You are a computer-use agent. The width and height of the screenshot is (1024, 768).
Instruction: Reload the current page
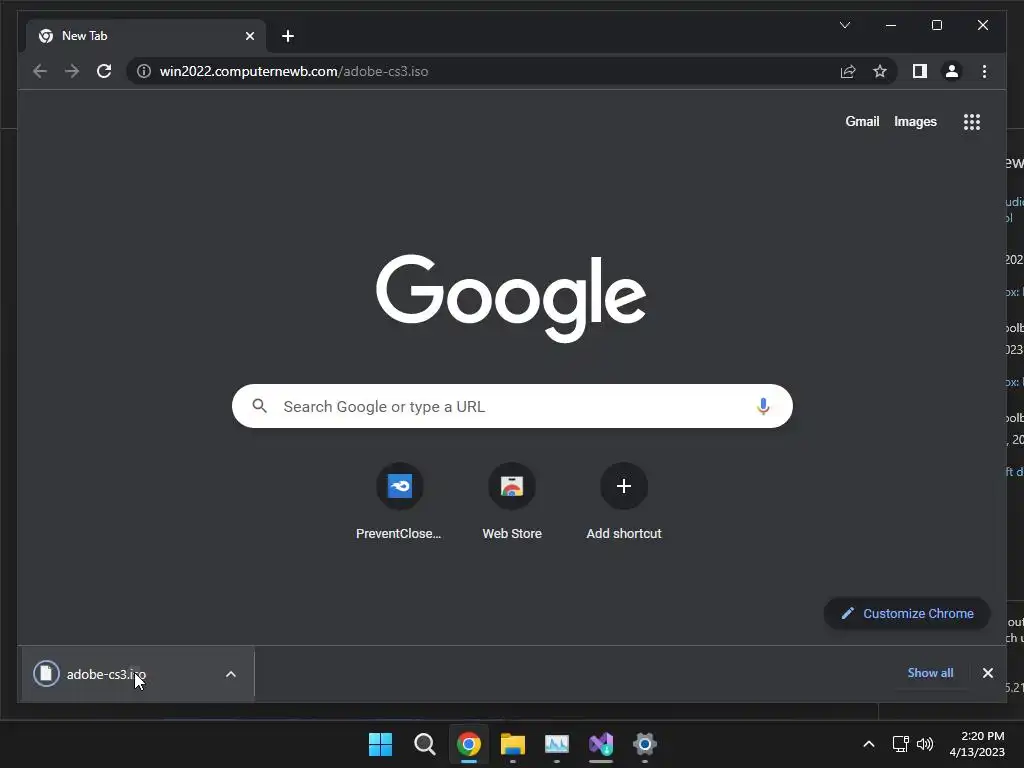click(x=104, y=71)
